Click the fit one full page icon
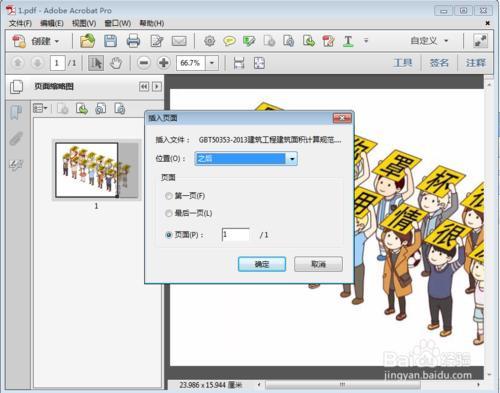 259,63
